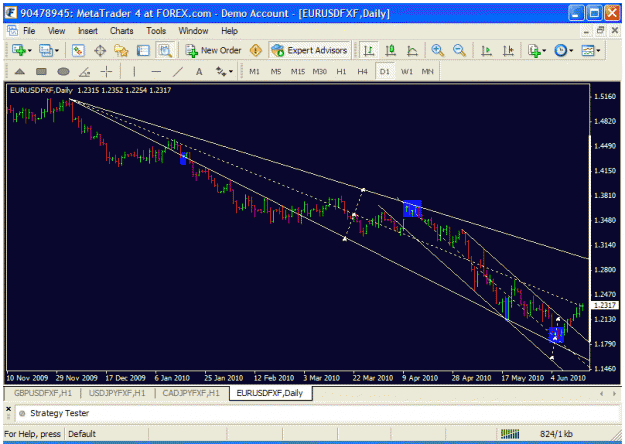Image resolution: width=625 pixels, height=444 pixels.
Task: Select the triangle shape drawing tool
Action: pos(20,72)
